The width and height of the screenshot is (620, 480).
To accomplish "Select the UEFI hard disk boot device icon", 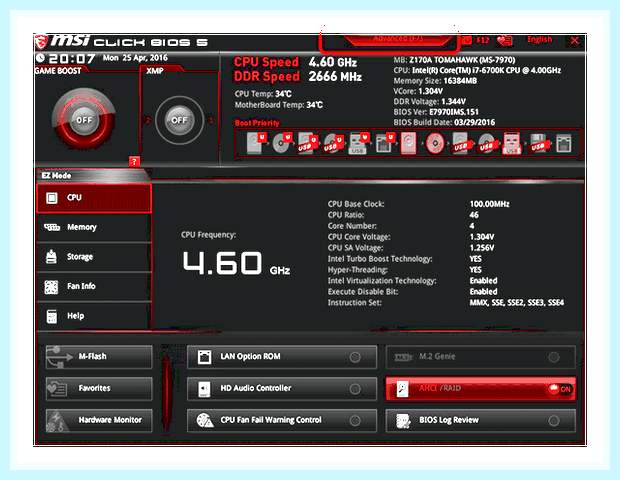I will (256, 143).
